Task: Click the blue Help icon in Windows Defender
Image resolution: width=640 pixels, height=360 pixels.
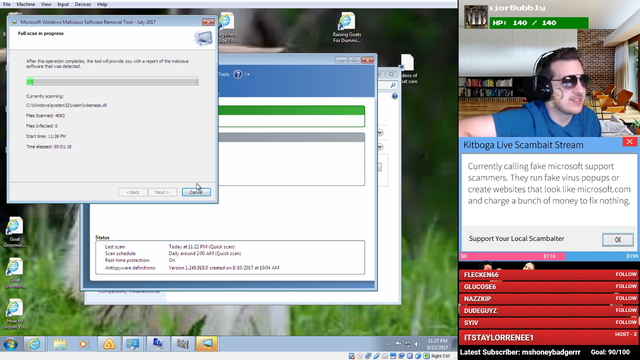Action: coord(238,74)
